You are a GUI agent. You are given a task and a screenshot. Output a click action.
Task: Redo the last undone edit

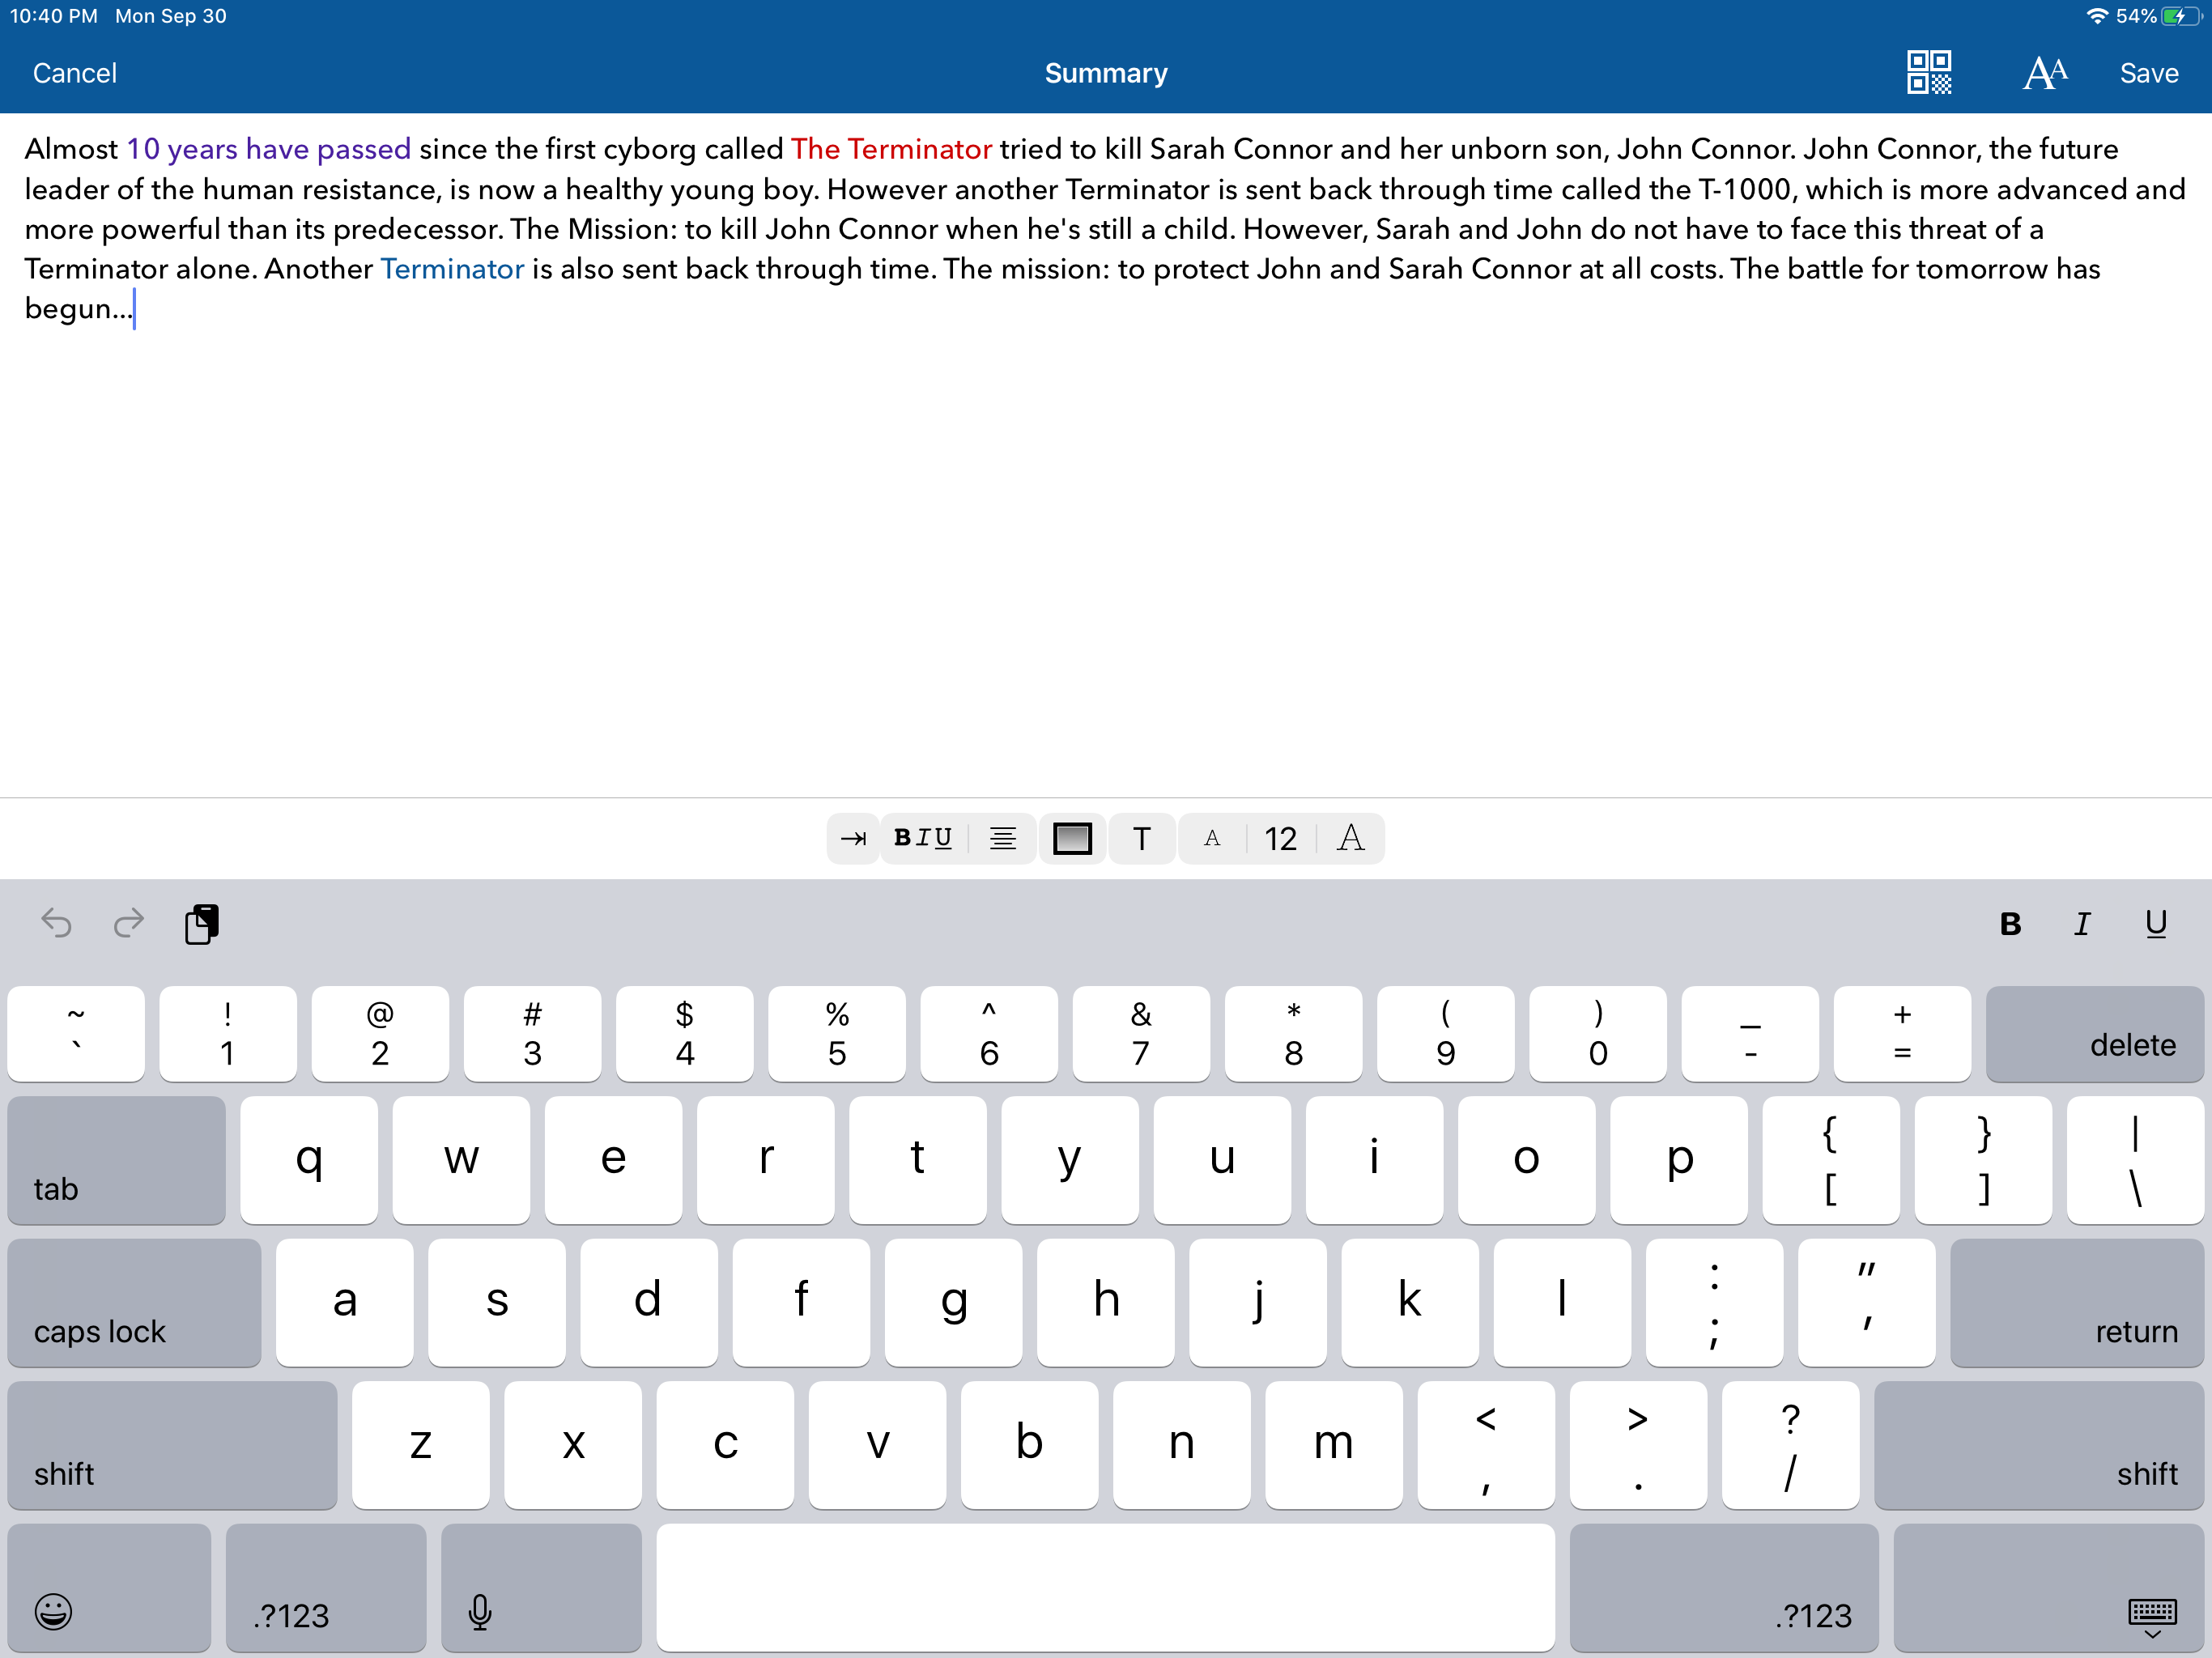pyautogui.click(x=129, y=923)
